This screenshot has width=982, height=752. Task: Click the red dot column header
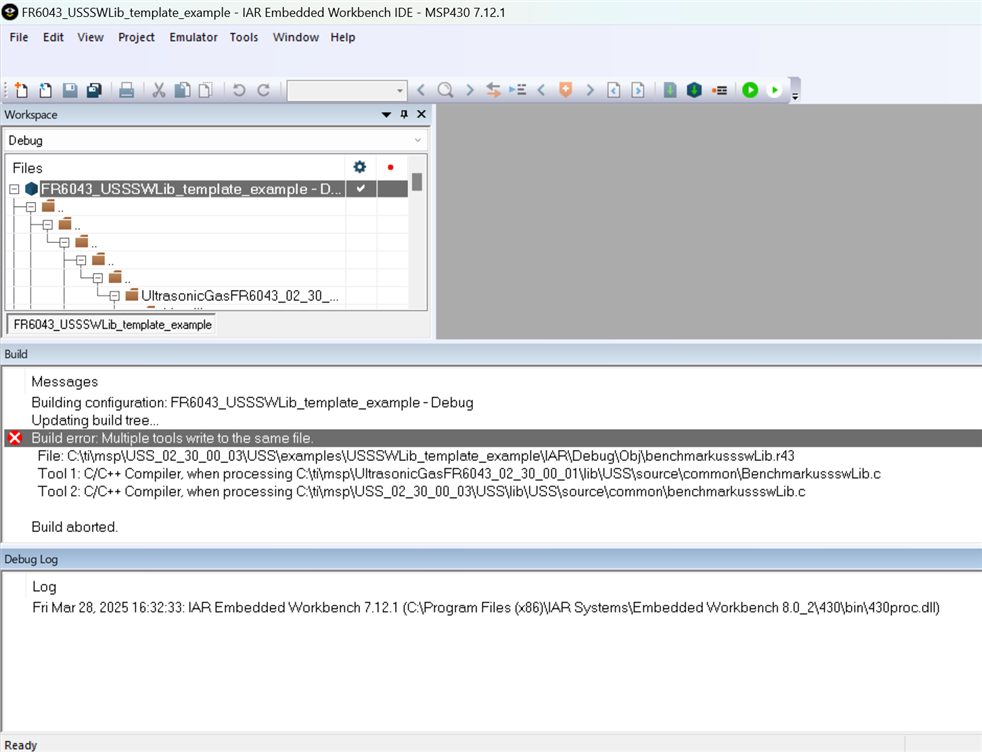tap(391, 167)
